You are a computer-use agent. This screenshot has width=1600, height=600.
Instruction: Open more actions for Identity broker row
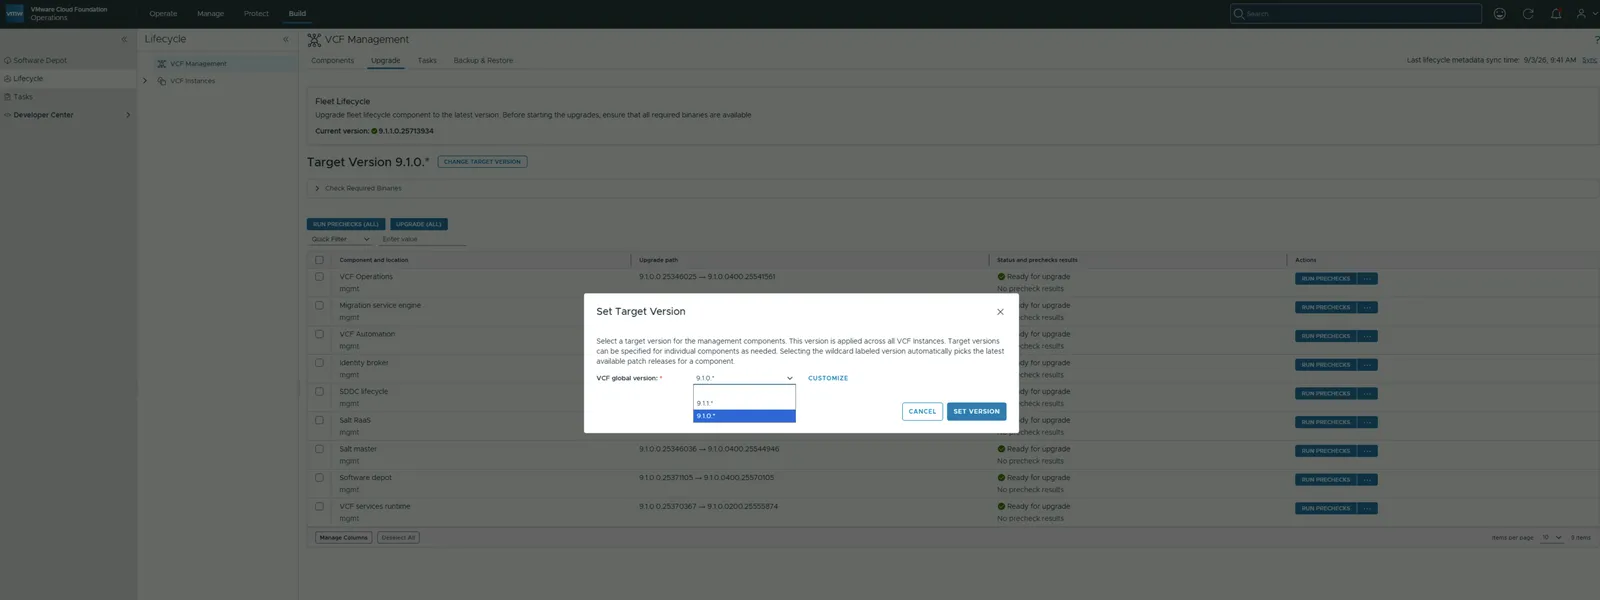pyautogui.click(x=1368, y=365)
